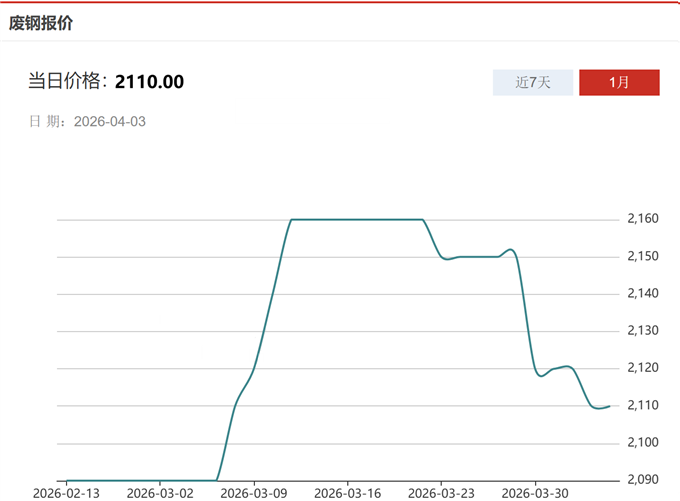Click the 废钢报价 panel title
The width and height of the screenshot is (680, 501).
(x=41, y=22)
